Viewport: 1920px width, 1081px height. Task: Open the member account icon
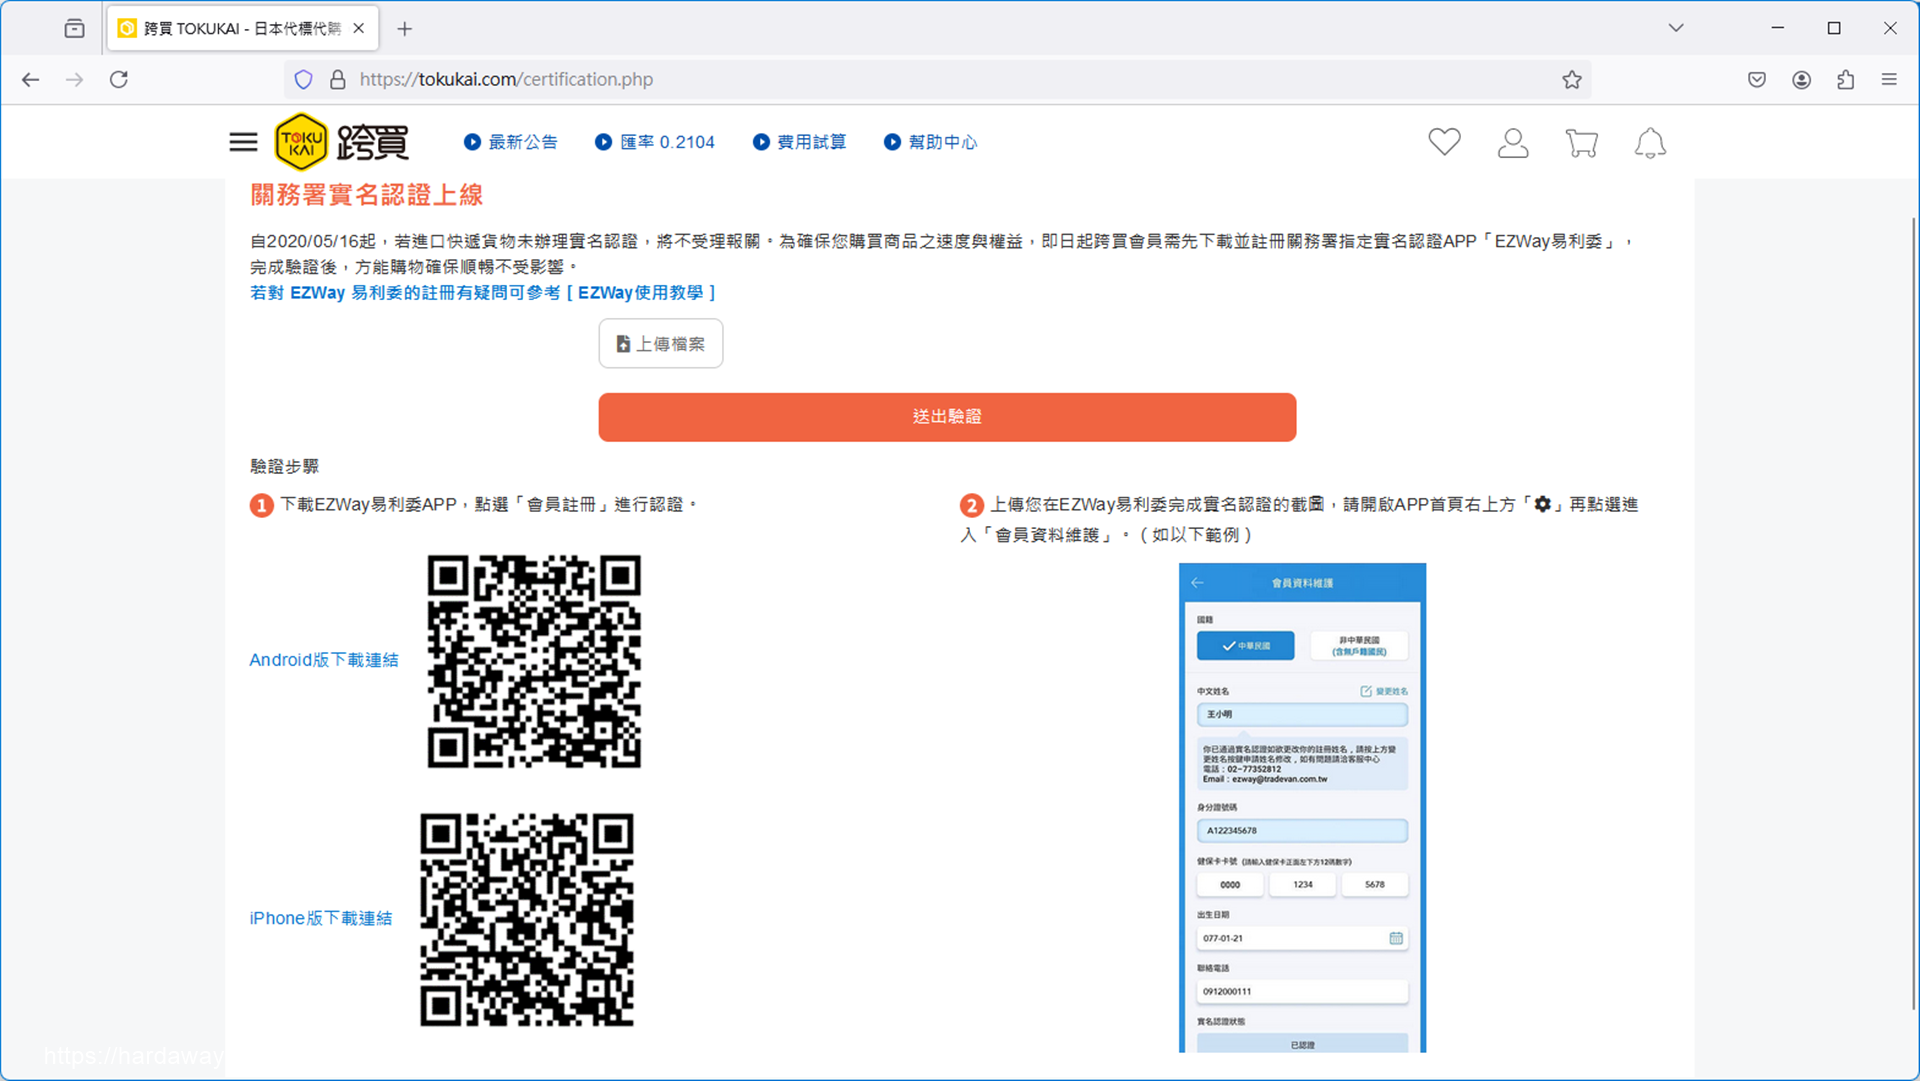[1513, 143]
